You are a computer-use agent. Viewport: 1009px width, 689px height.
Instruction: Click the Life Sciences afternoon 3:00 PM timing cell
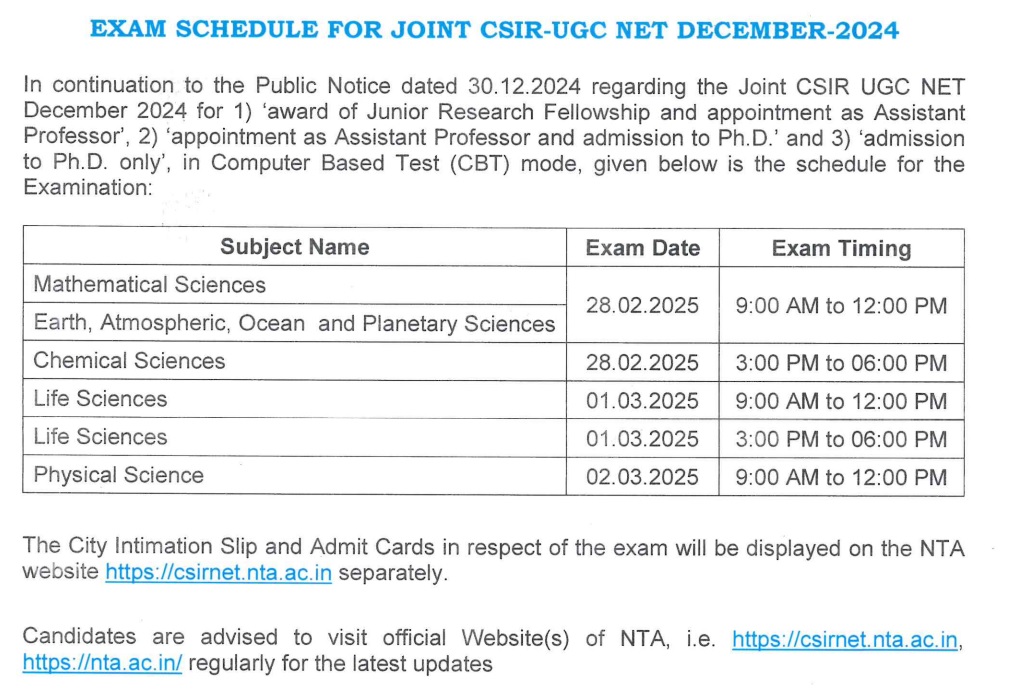[840, 438]
